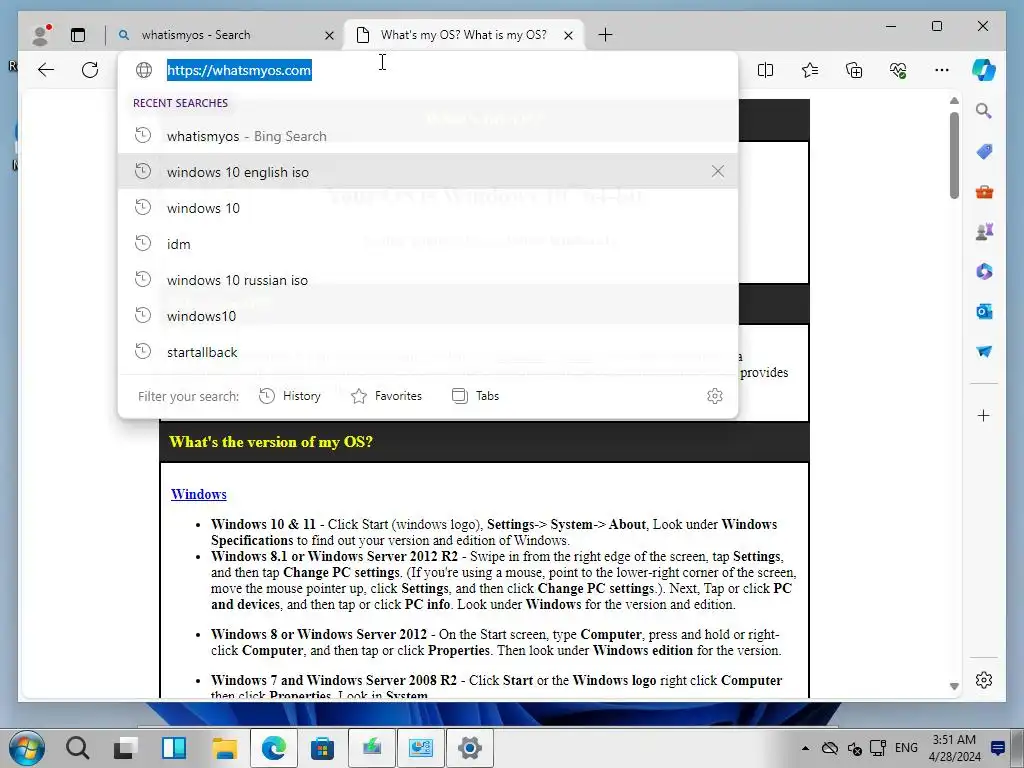Close the whatismyos - Search tab
Screen dimensions: 1024x768
[x=330, y=35]
